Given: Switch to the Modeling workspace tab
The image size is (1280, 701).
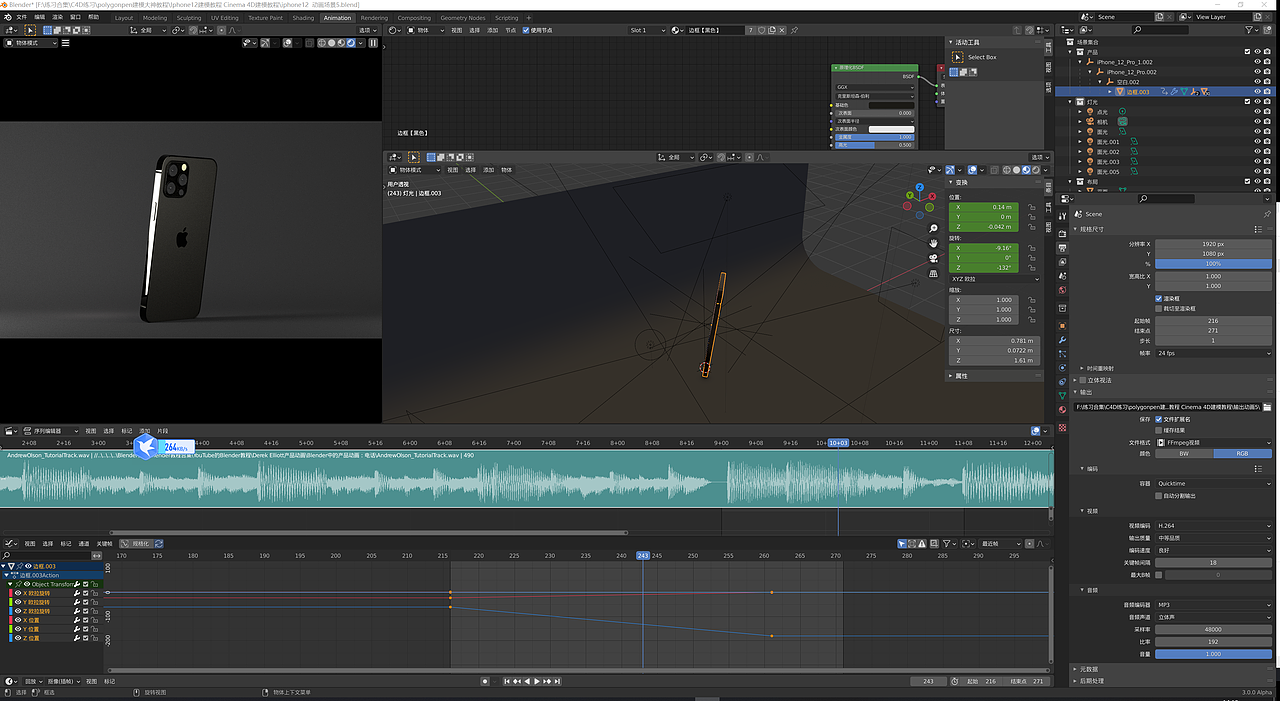Looking at the screenshot, I should pos(155,18).
